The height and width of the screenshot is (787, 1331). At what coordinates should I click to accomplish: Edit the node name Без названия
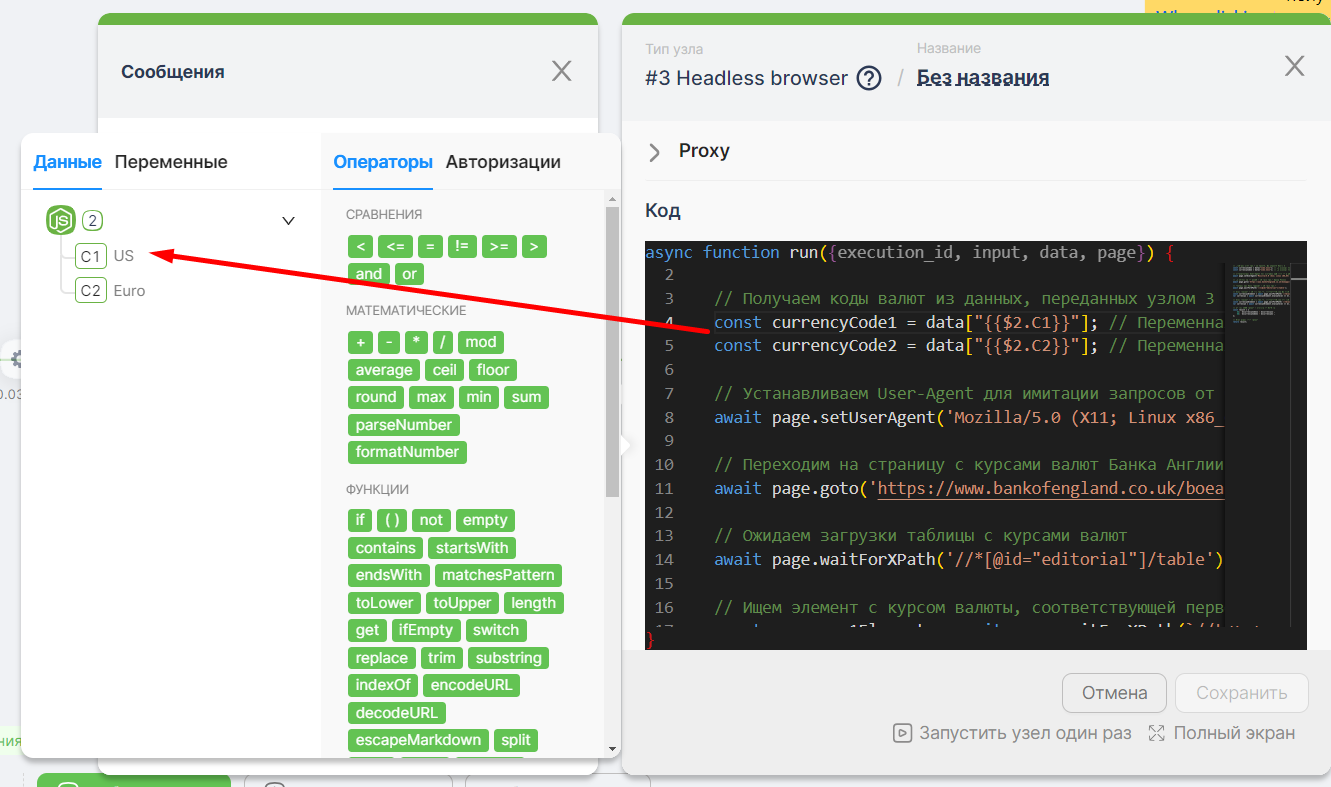(983, 78)
